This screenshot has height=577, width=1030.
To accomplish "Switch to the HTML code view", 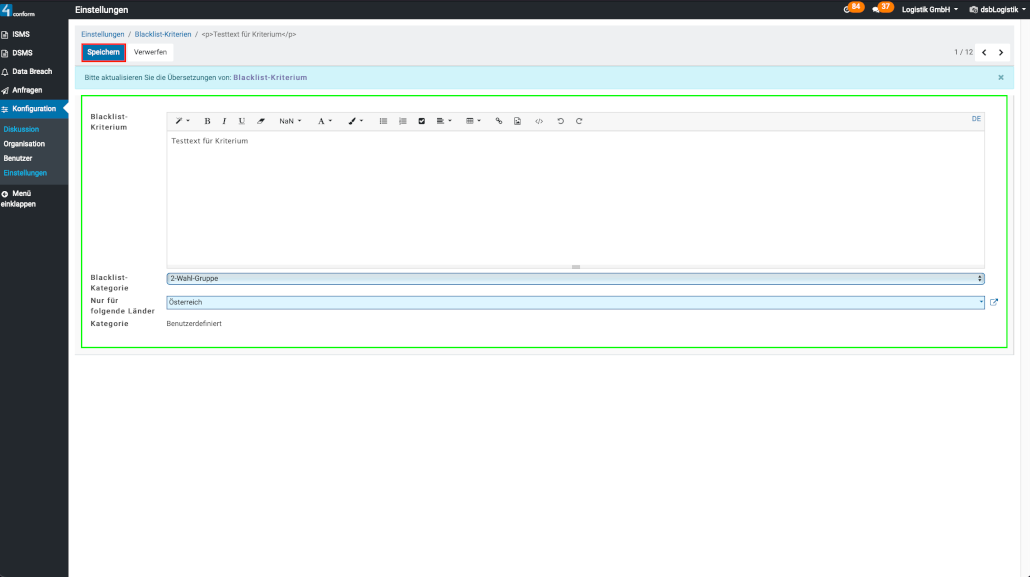I will [539, 121].
